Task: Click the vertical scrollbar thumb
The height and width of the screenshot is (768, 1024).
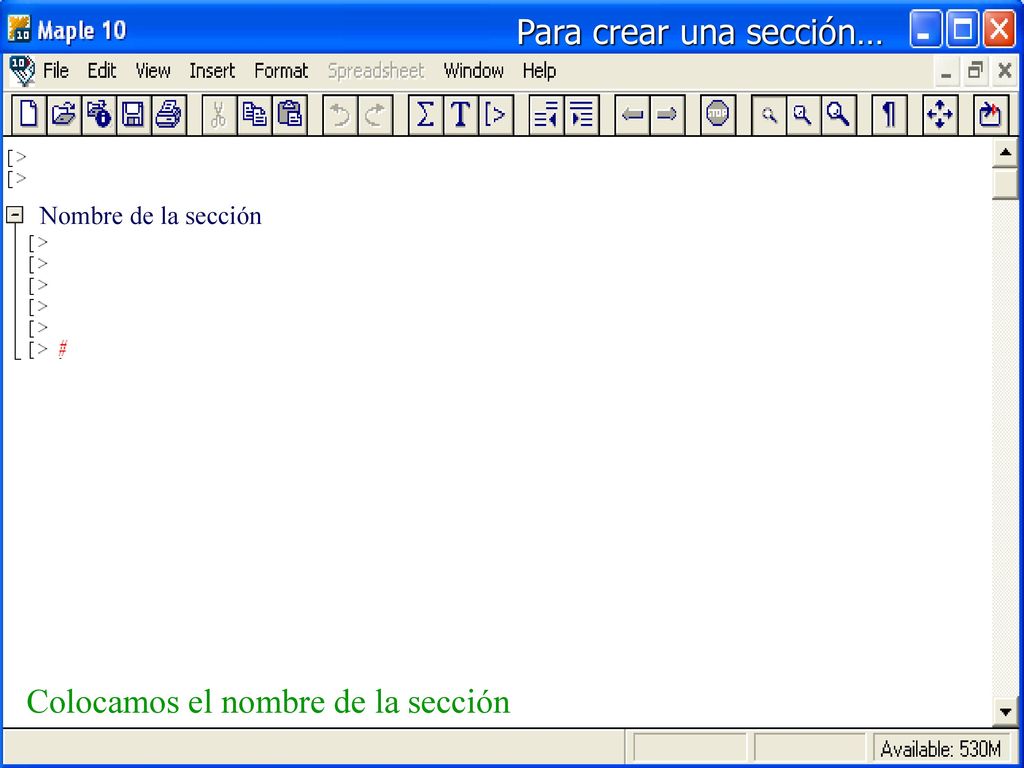Action: coord(1005,183)
